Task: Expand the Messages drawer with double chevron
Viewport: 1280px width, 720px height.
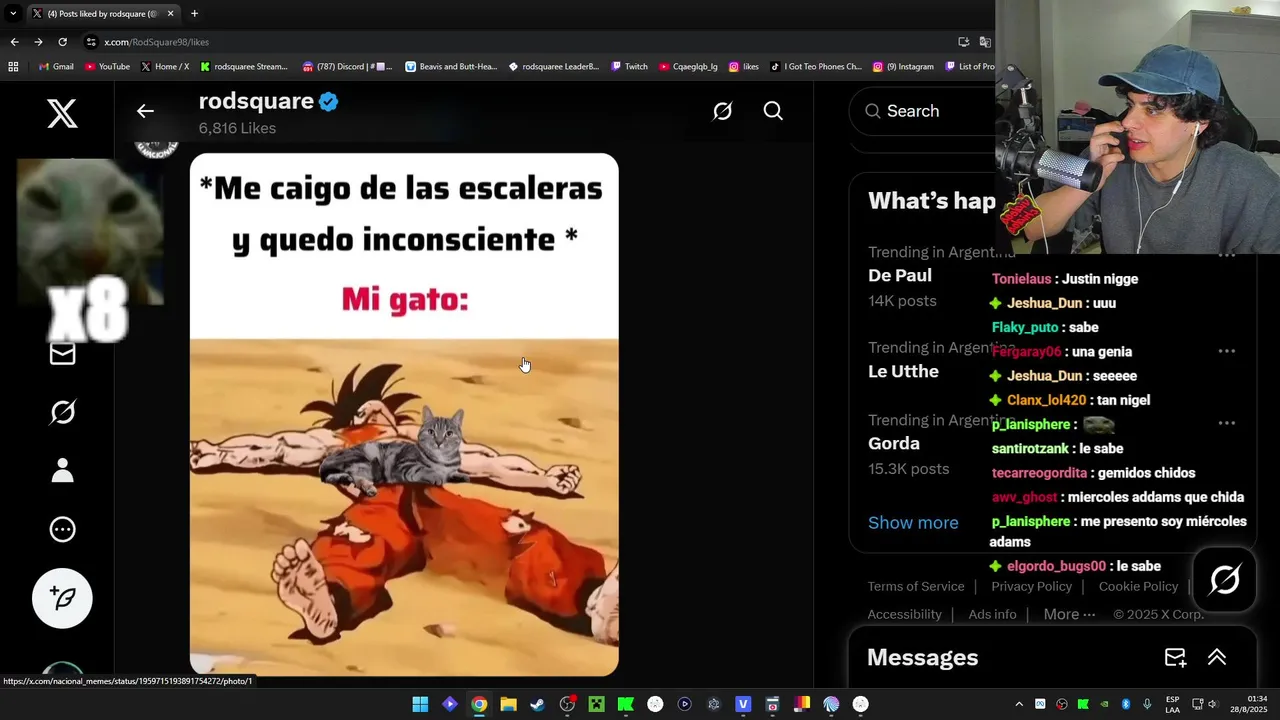Action: pyautogui.click(x=1217, y=657)
